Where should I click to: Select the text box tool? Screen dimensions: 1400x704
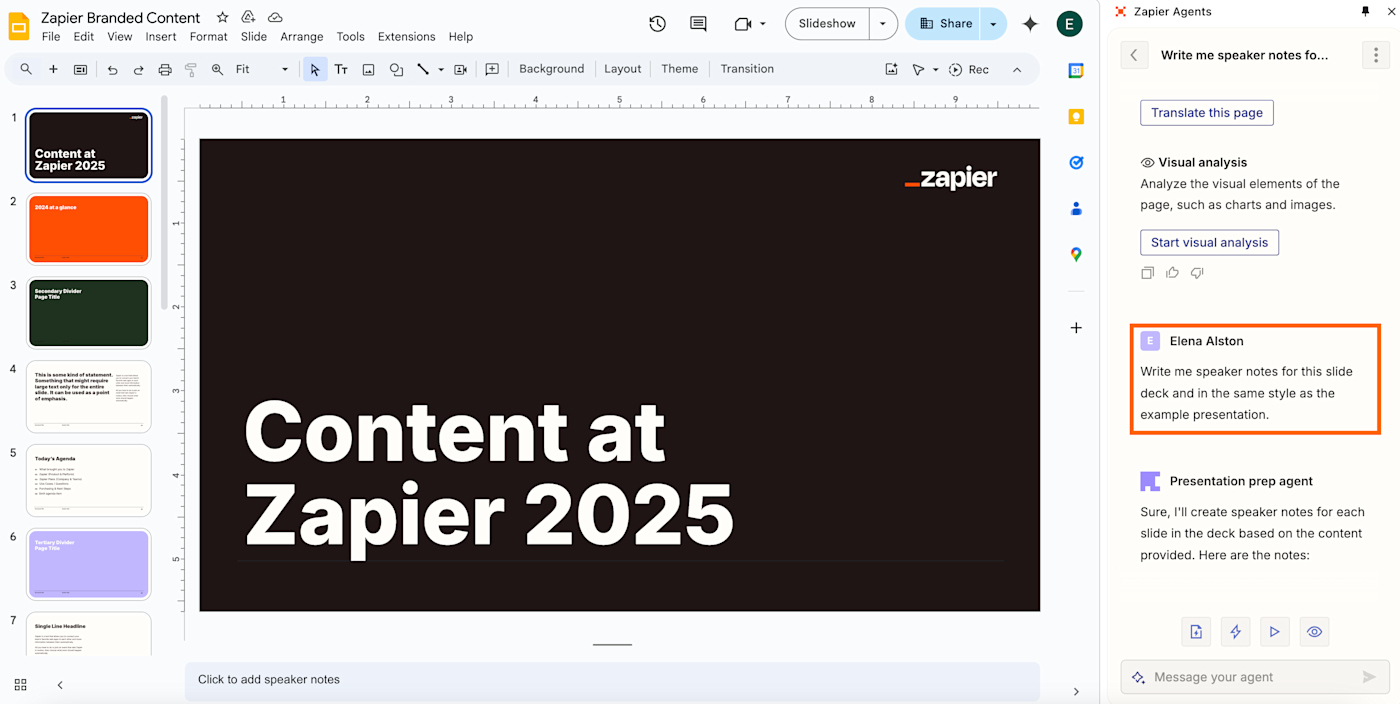[341, 69]
